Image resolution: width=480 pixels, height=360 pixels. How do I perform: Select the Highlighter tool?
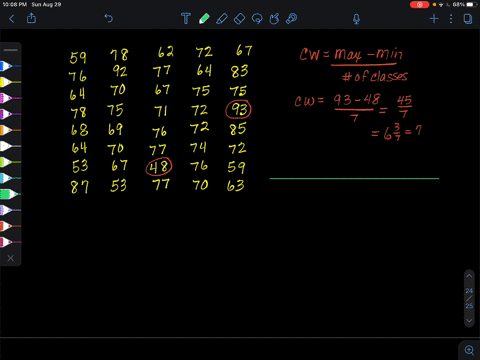coord(222,19)
